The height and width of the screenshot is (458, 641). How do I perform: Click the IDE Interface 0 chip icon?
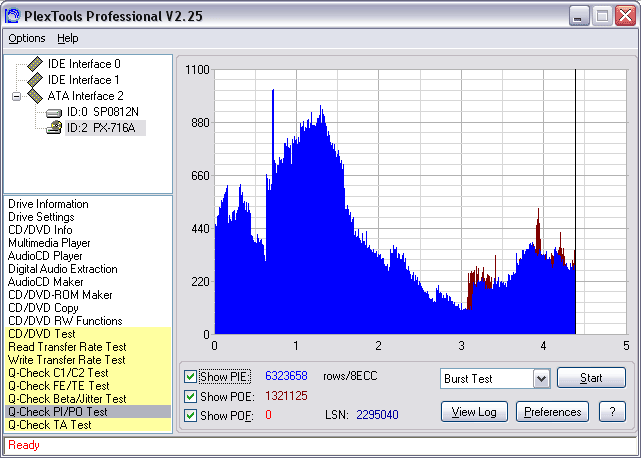point(35,64)
